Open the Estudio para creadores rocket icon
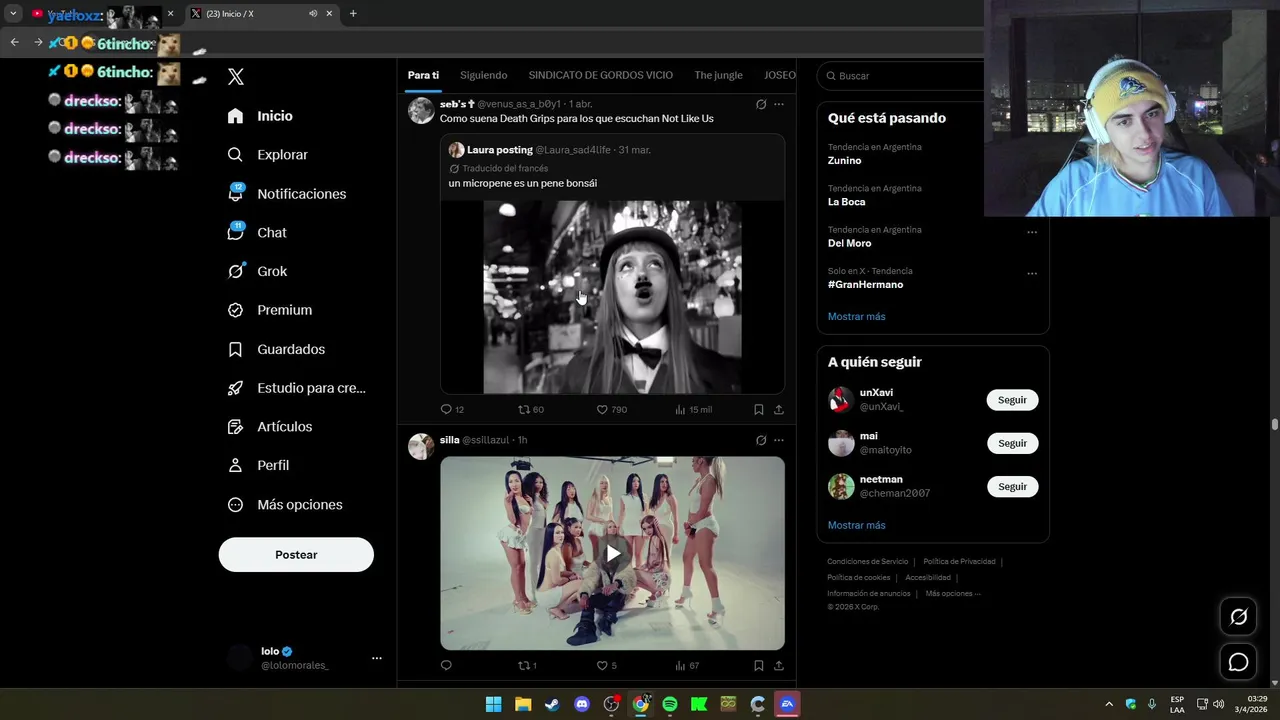The image size is (1280, 720). coord(235,388)
